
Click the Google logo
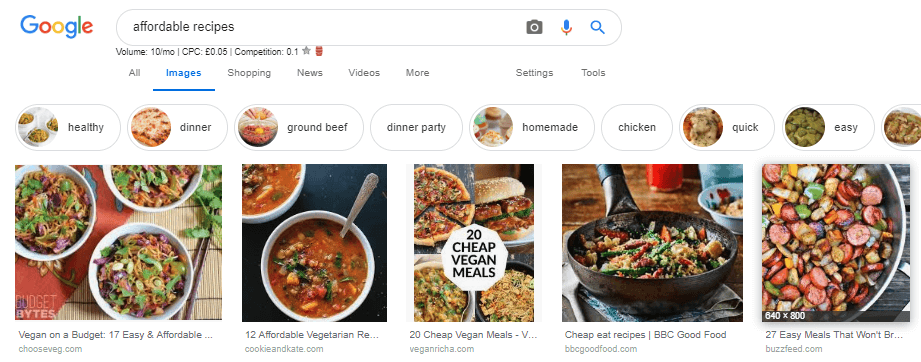coord(56,26)
